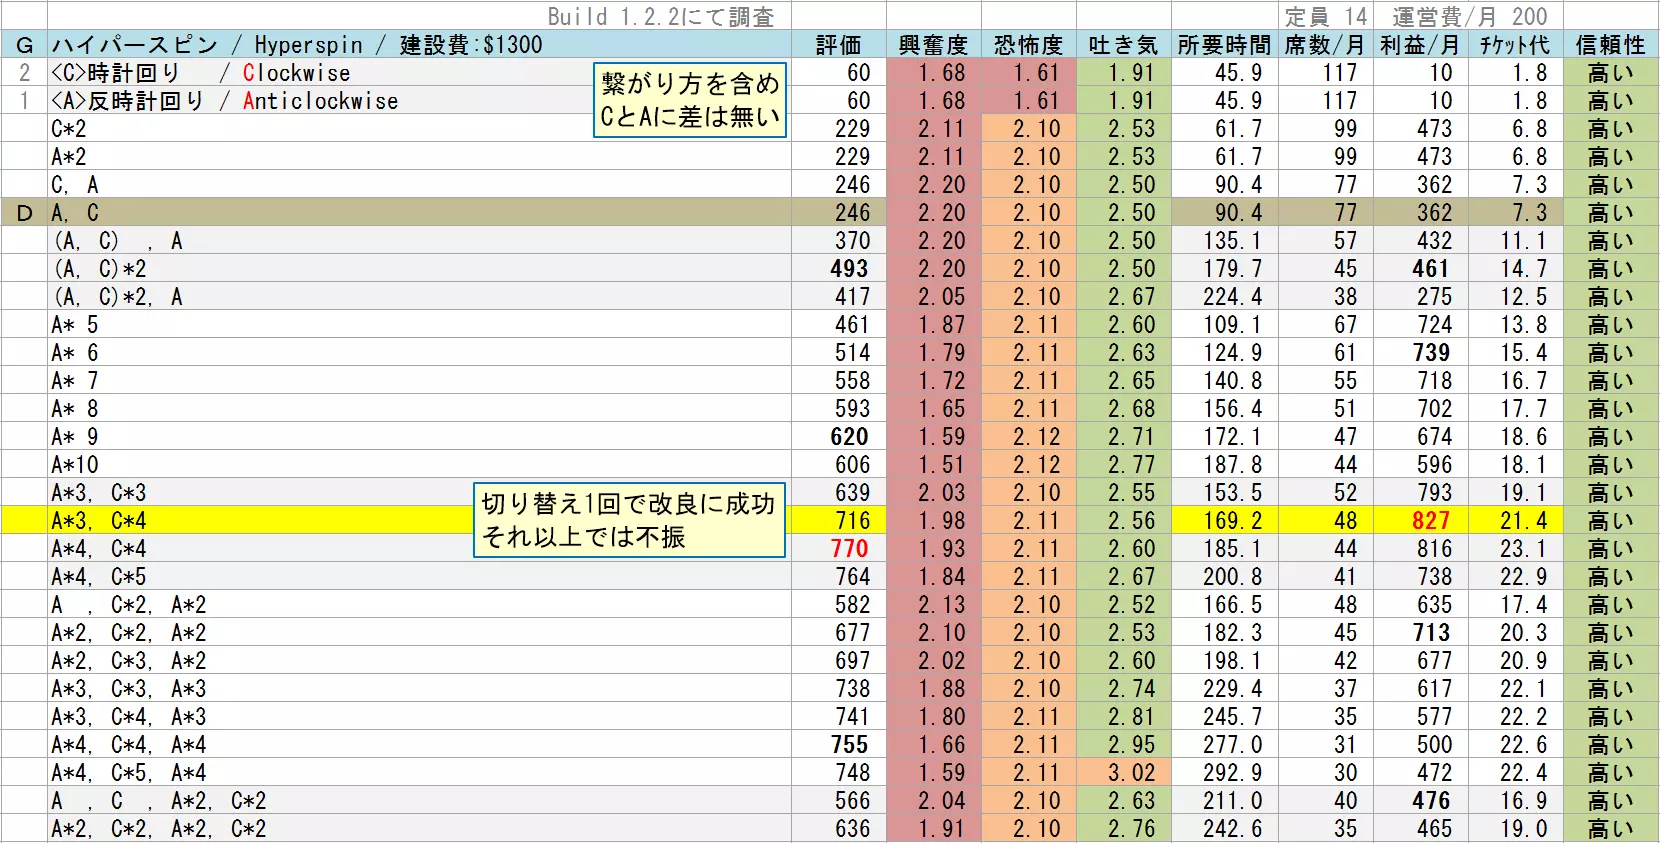Click yellow 所要時間 cell 169.2

tap(1224, 521)
